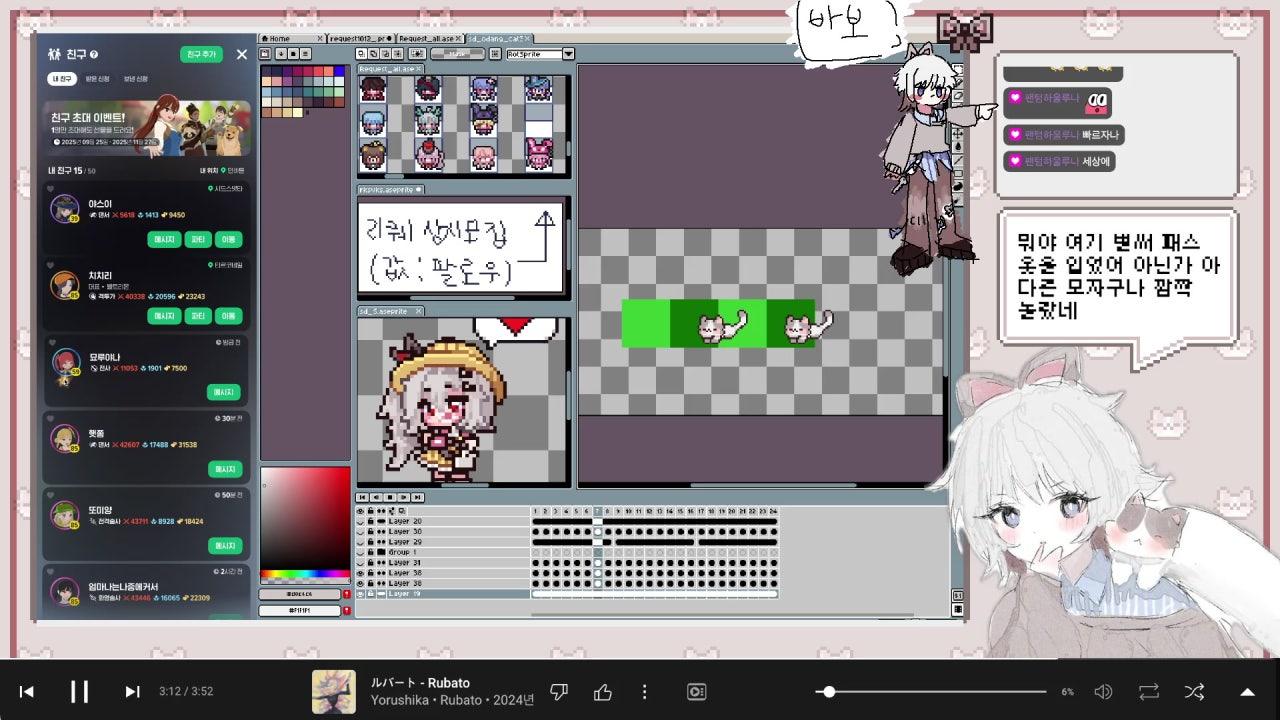Viewport: 1280px width, 720px height.
Task: Close the Request_all.ase preview sub-tab
Action: point(420,69)
